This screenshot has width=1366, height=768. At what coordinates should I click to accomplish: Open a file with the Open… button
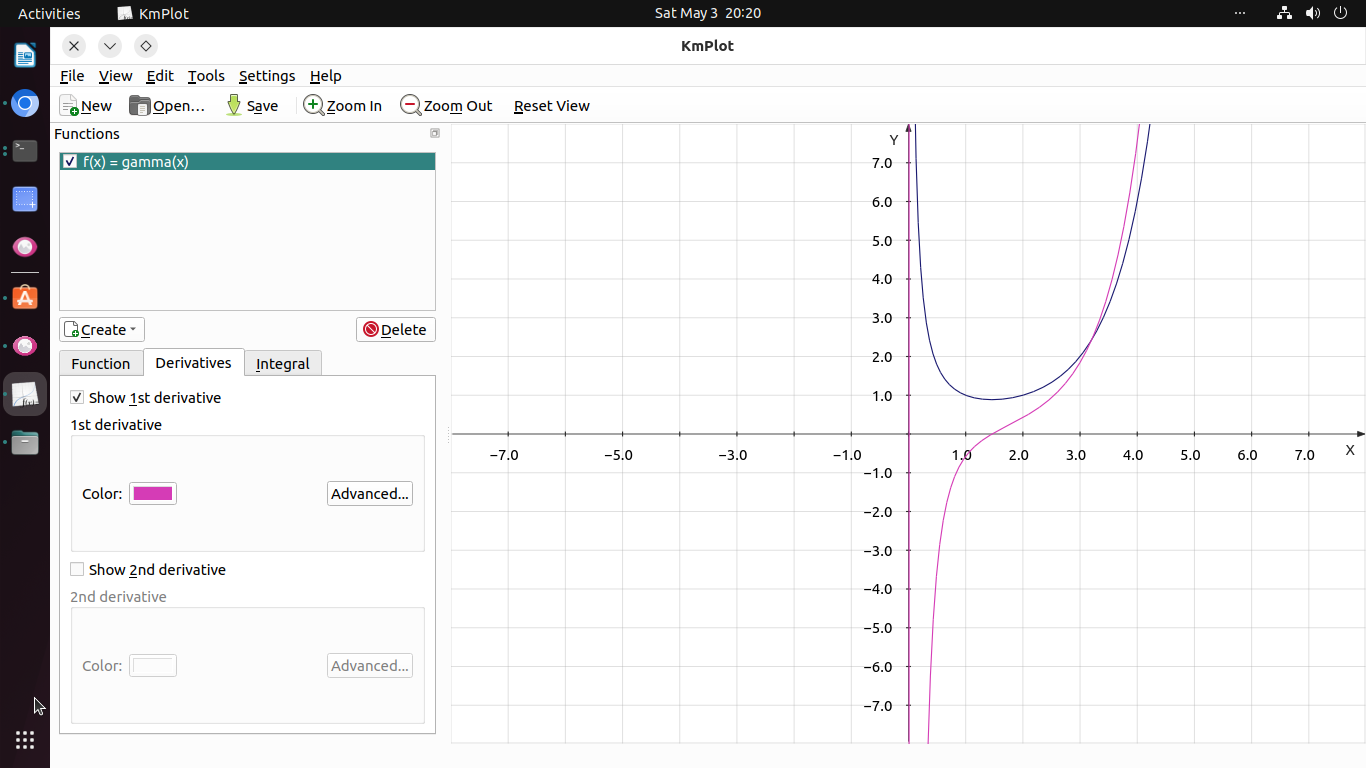pos(167,106)
